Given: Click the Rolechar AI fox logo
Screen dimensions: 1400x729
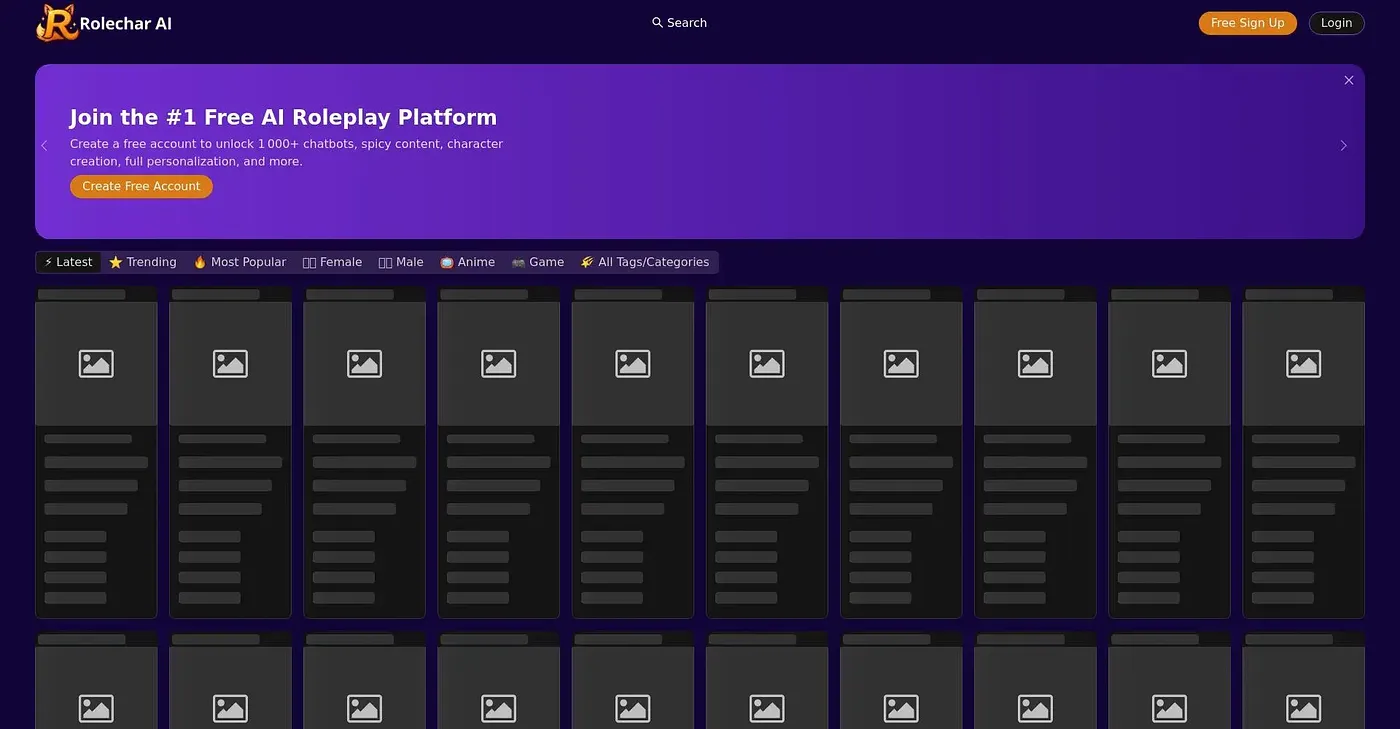Looking at the screenshot, I should pyautogui.click(x=56, y=23).
